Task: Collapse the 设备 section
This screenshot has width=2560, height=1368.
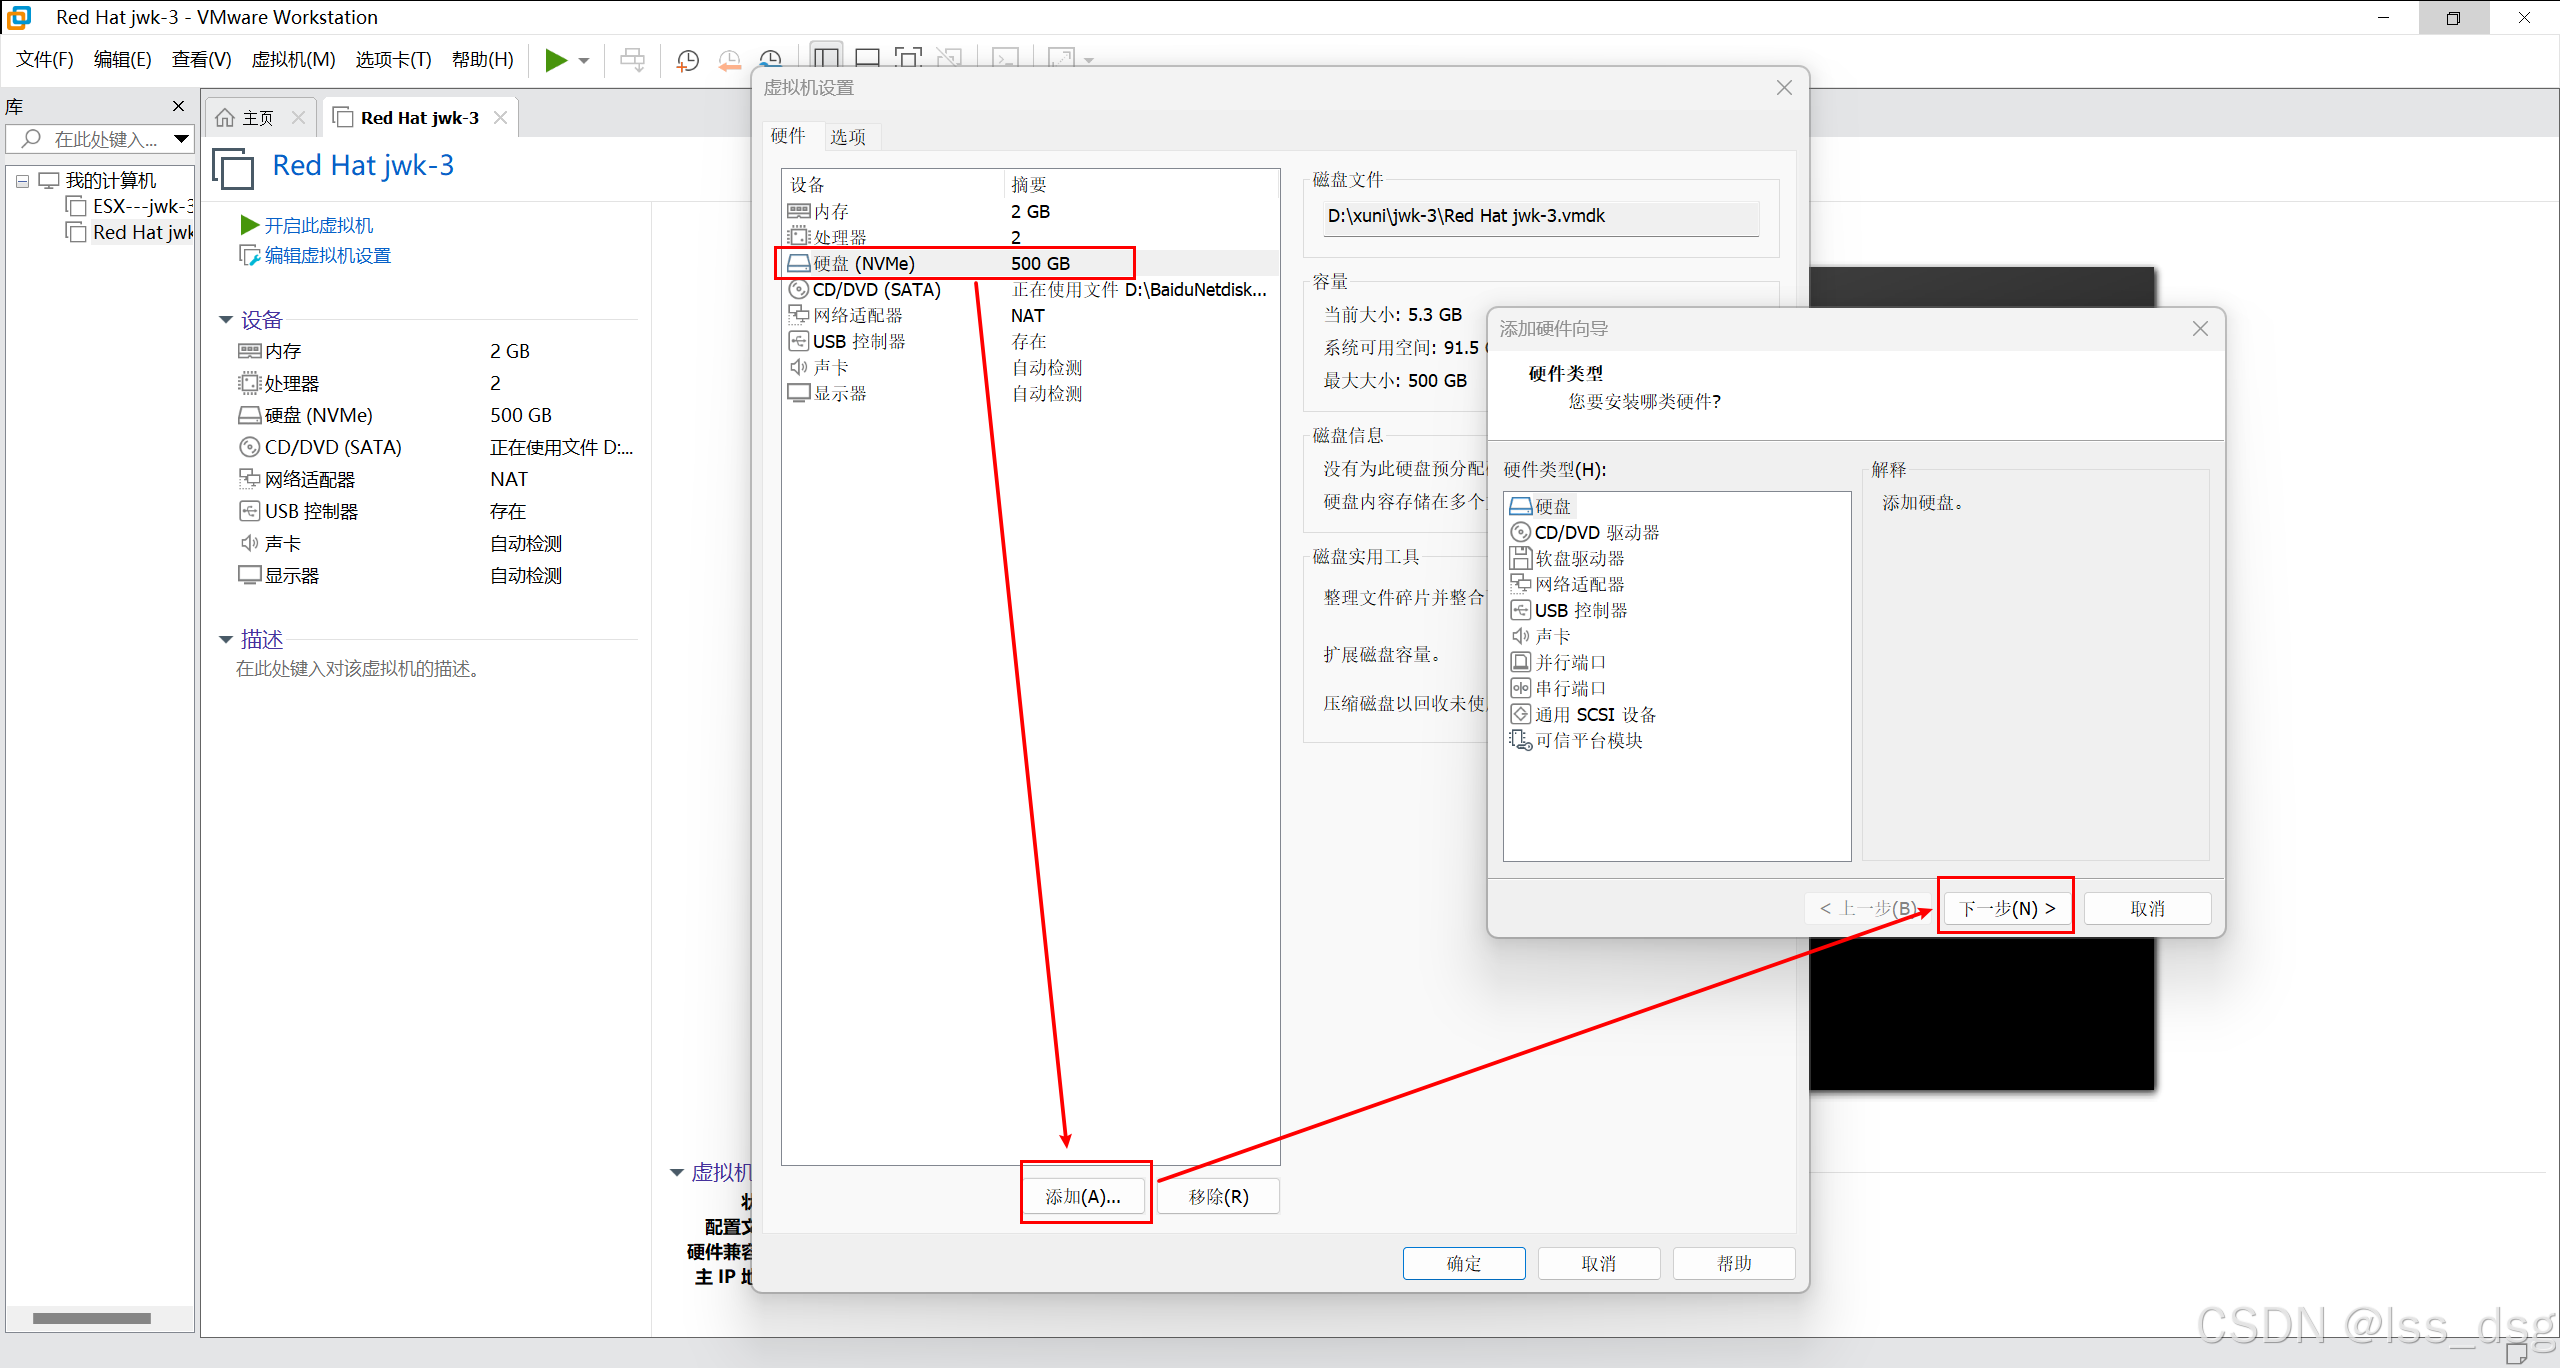Action: point(226,320)
